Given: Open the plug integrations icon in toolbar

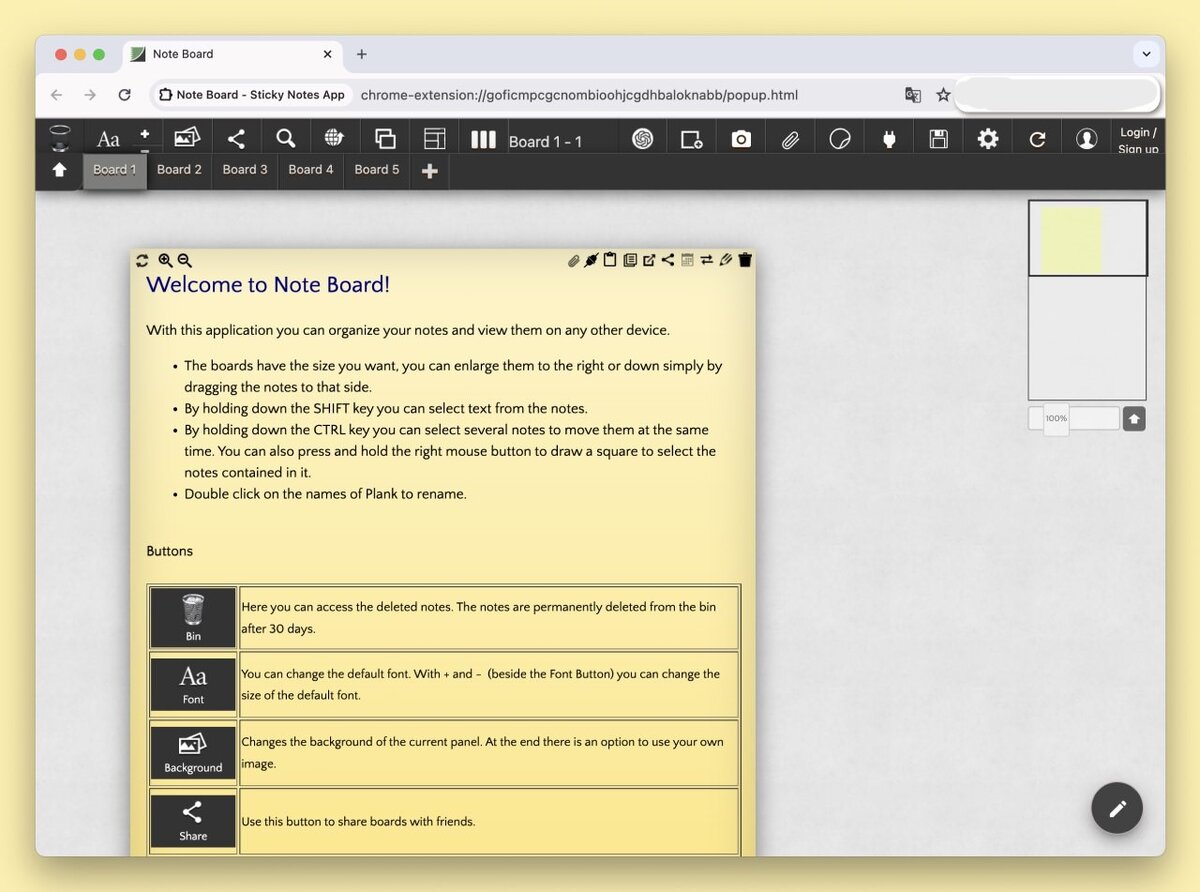Looking at the screenshot, I should [x=889, y=139].
